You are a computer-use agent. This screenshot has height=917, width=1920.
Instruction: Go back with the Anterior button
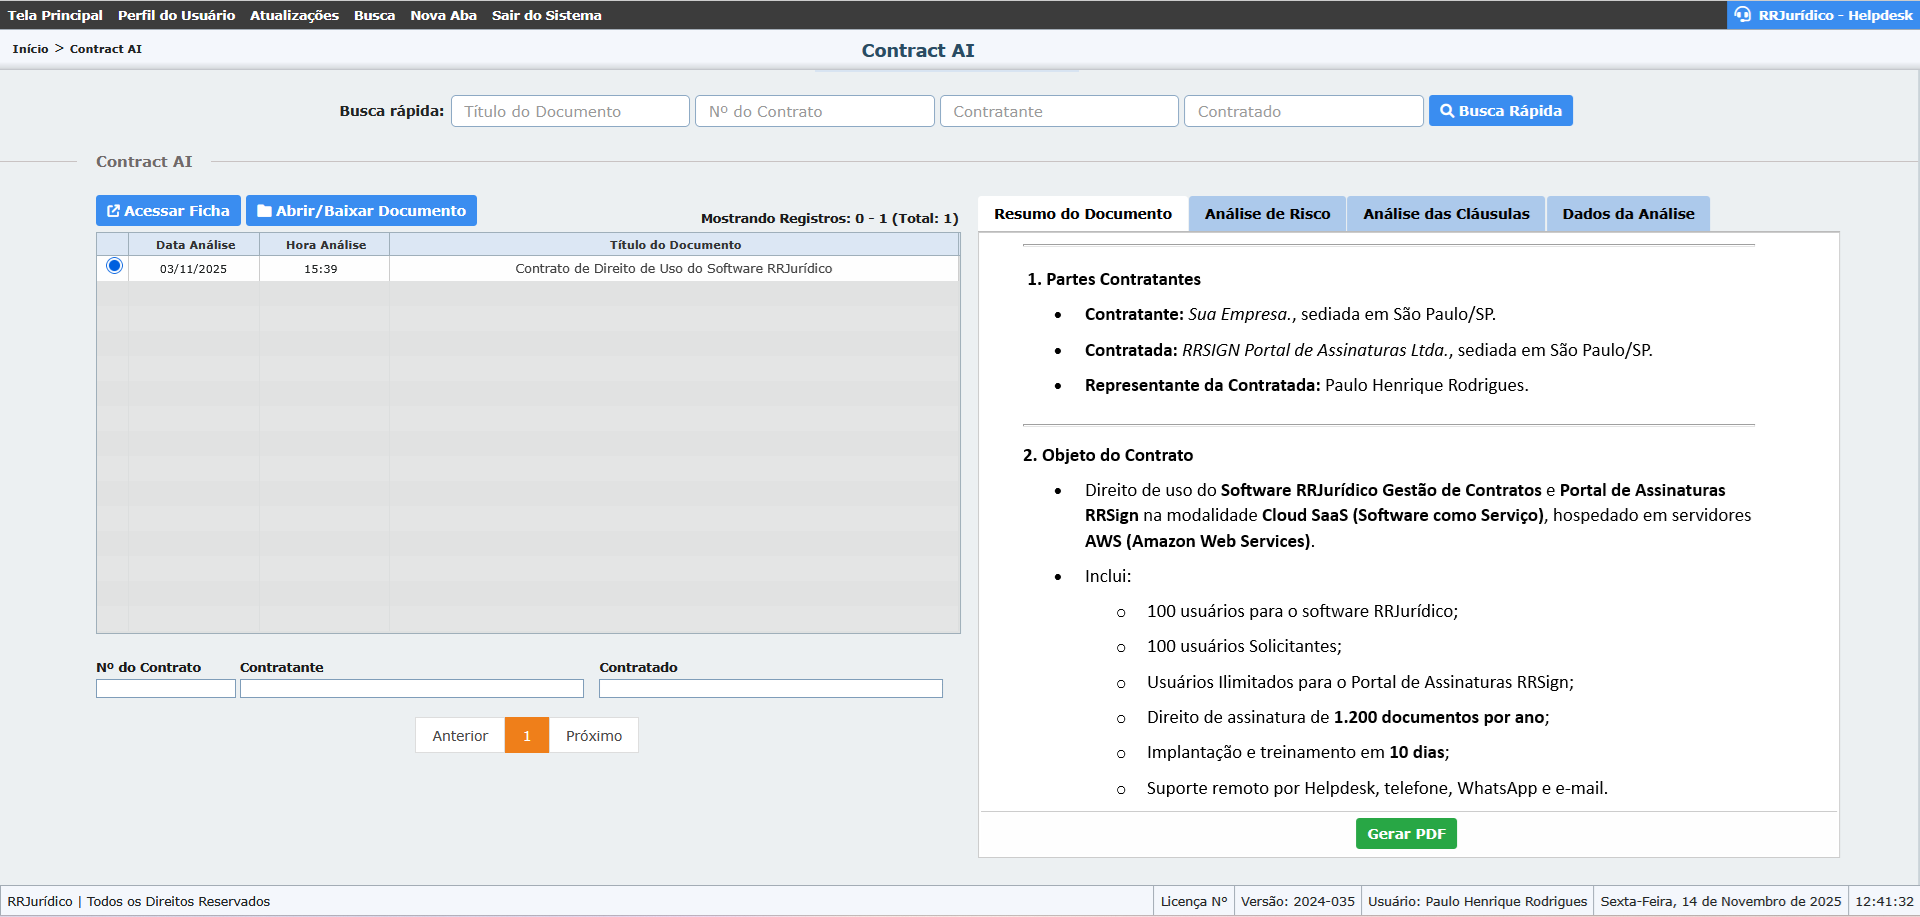coord(460,736)
